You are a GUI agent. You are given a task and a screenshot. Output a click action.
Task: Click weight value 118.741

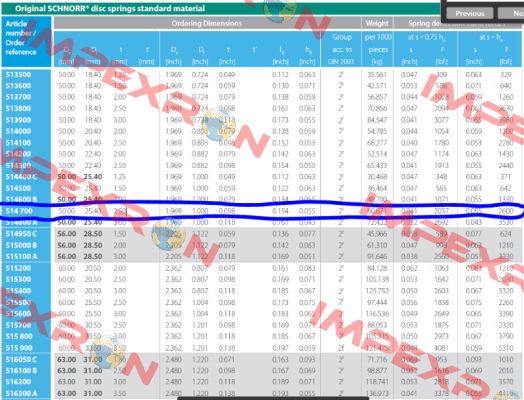pyautogui.click(x=377, y=382)
